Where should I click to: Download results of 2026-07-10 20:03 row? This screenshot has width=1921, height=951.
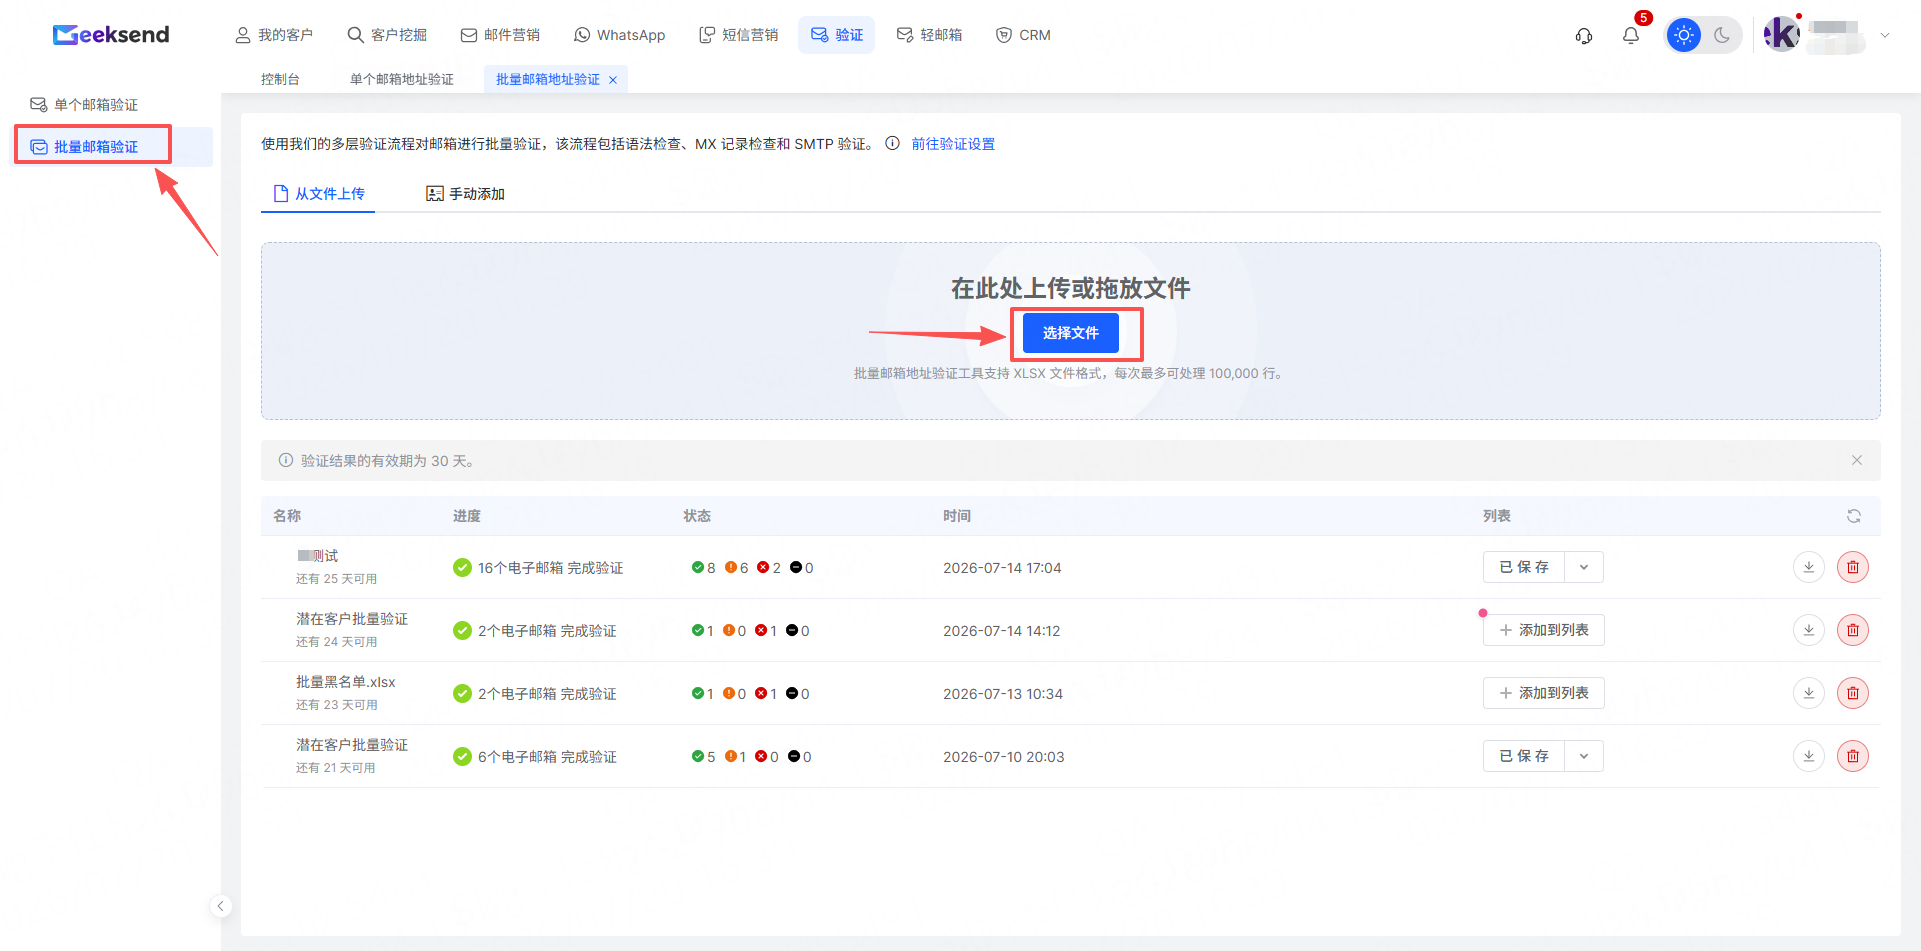coord(1809,756)
